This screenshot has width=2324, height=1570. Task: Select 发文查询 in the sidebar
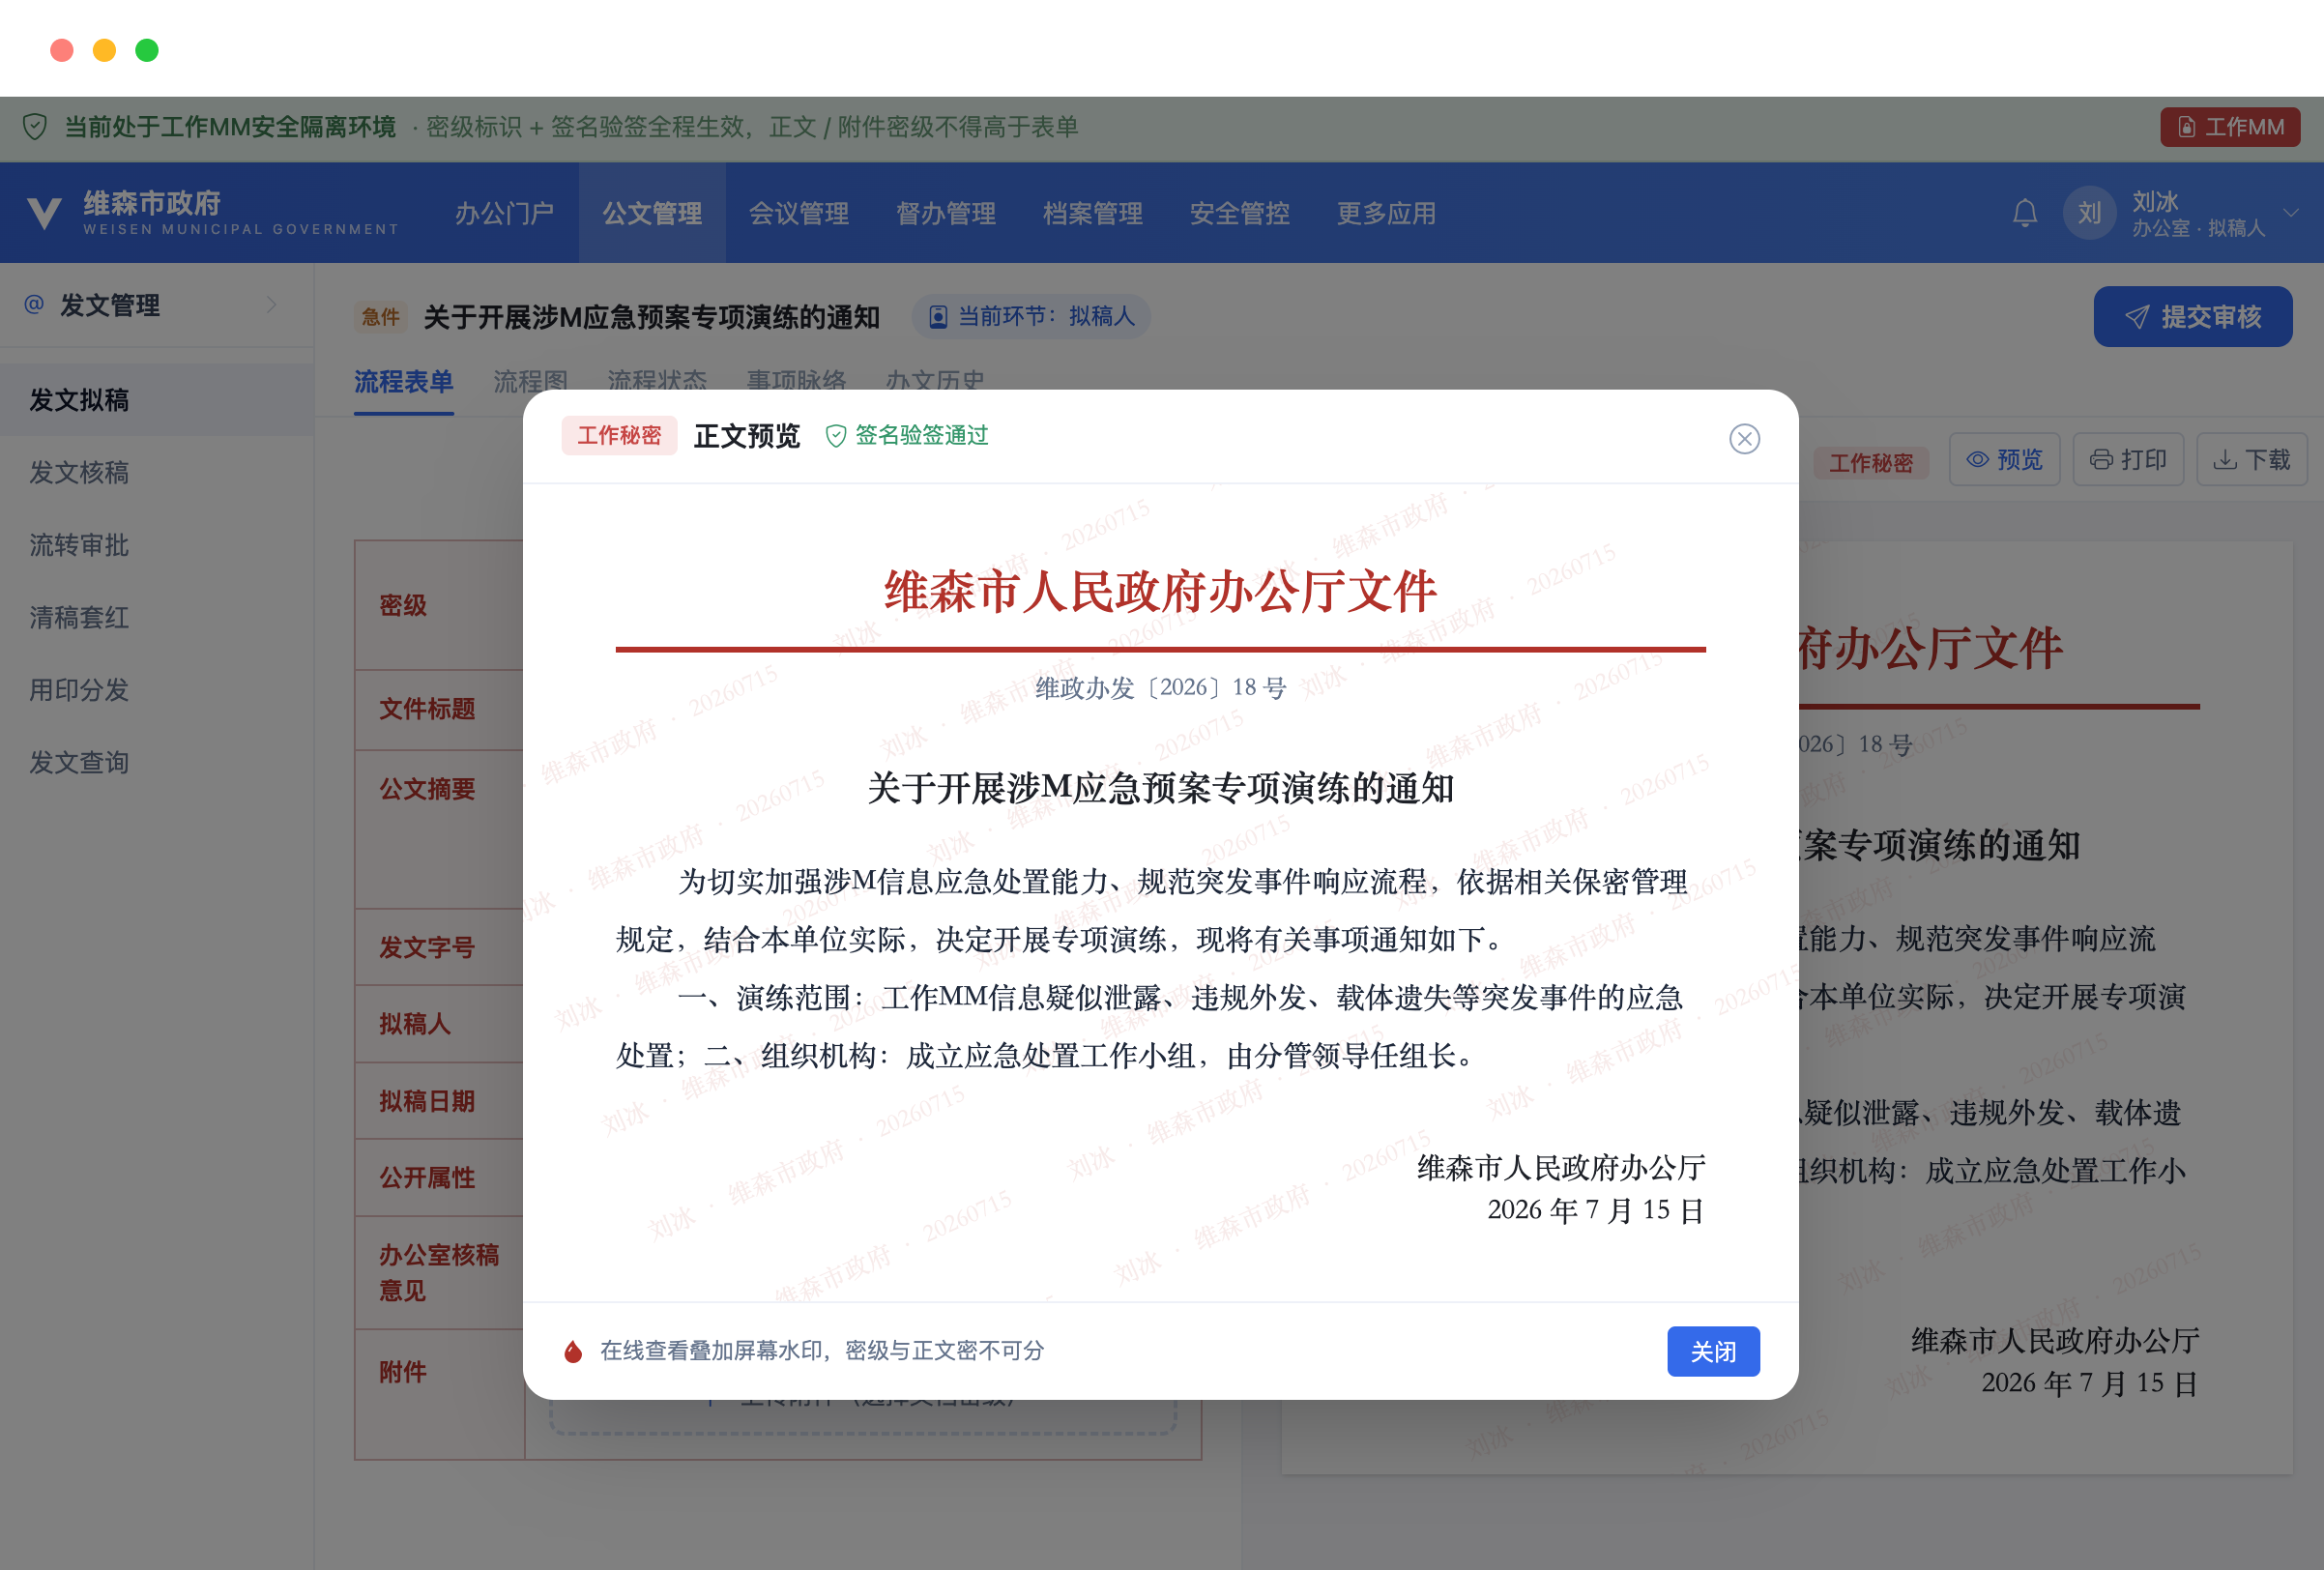[x=157, y=762]
